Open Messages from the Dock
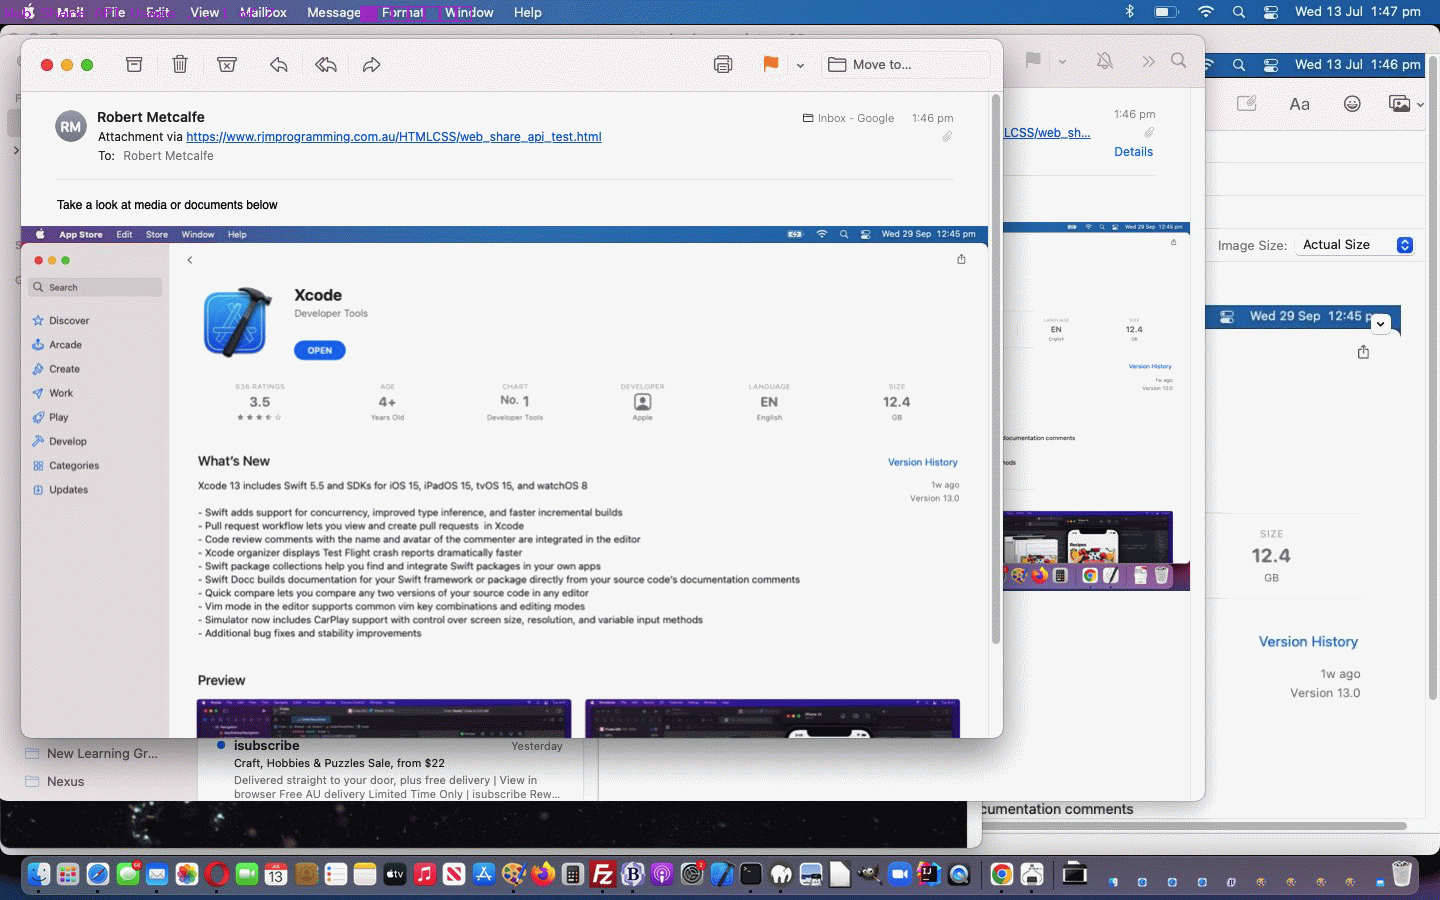The image size is (1440, 900). pos(128,874)
